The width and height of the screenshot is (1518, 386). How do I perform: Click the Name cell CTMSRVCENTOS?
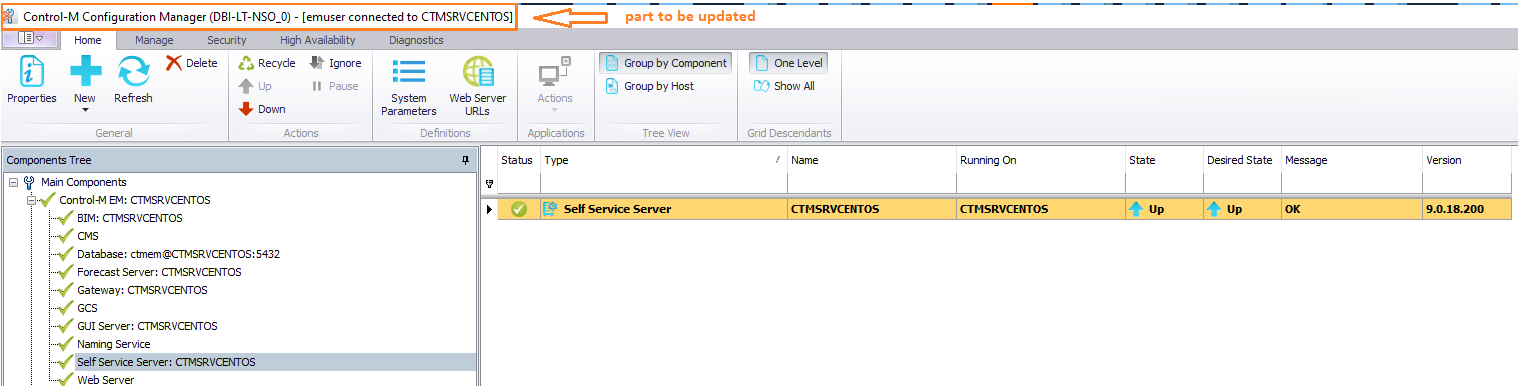point(871,209)
